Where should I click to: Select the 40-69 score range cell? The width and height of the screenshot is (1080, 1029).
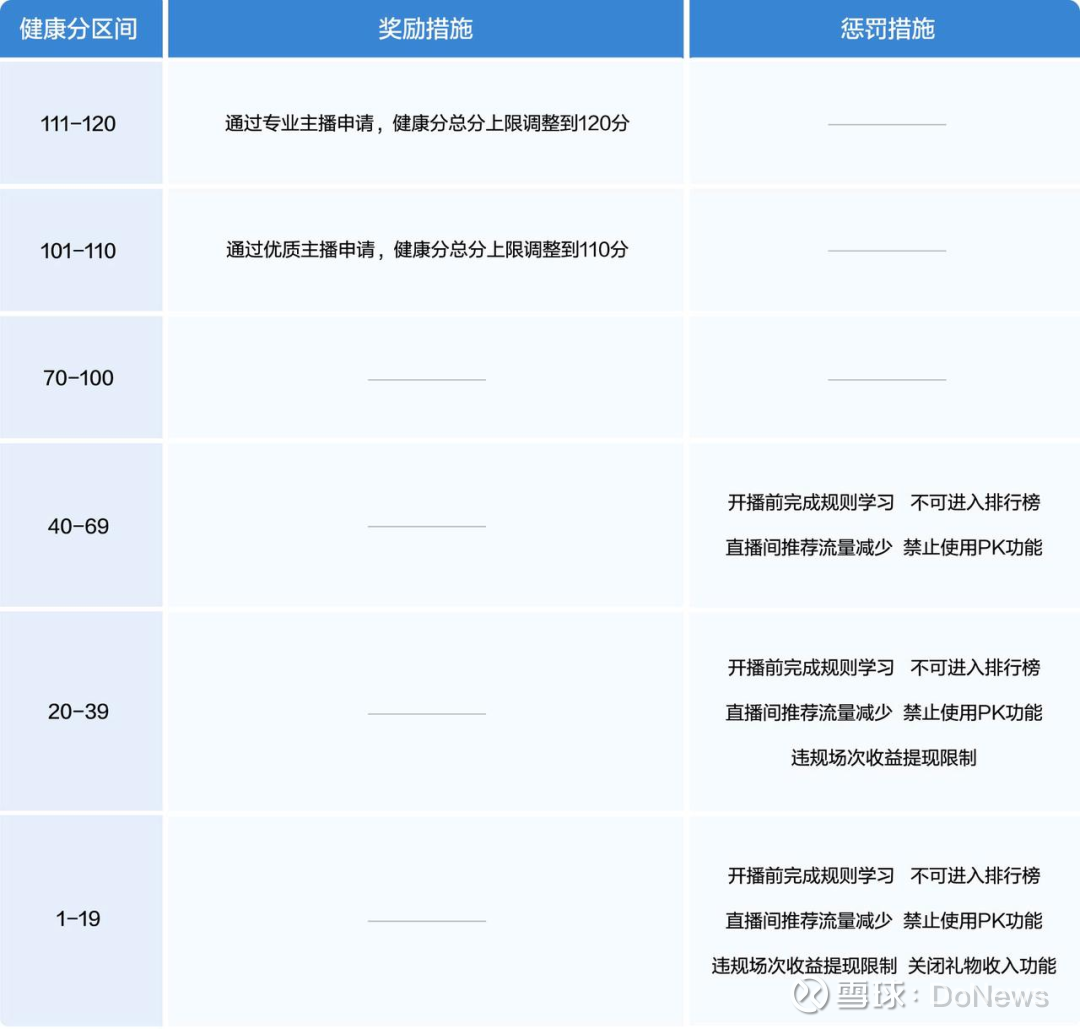pyautogui.click(x=79, y=527)
